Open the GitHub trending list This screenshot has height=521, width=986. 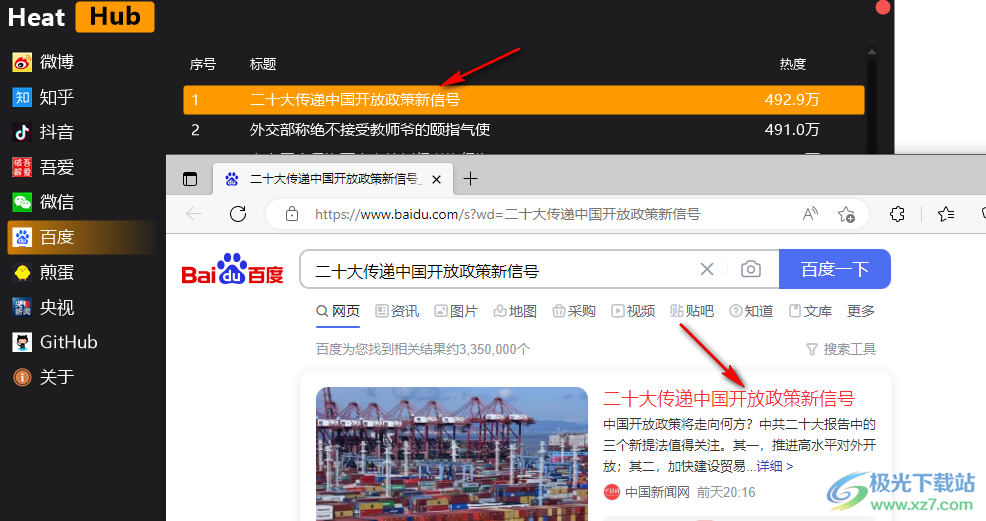[55, 342]
